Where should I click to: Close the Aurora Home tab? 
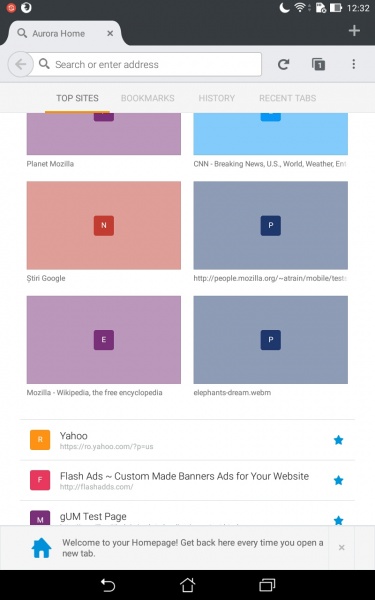click(110, 34)
